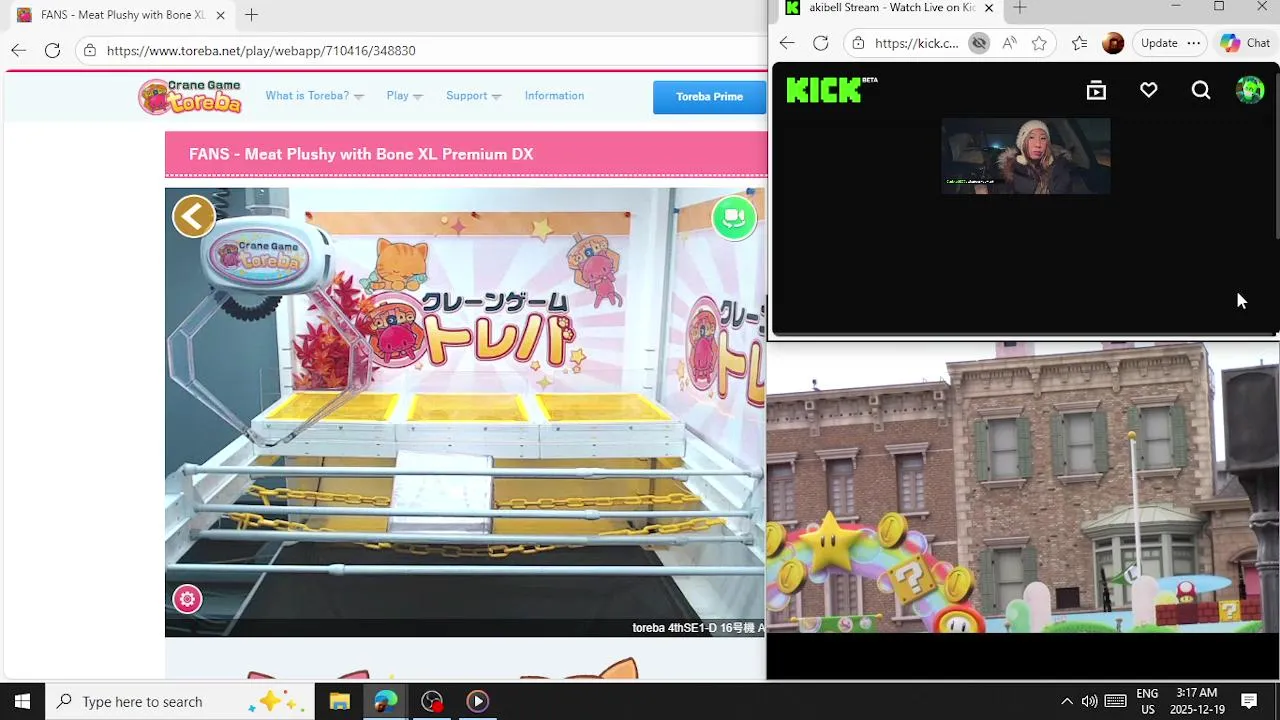The image size is (1280, 720).
Task: Open the Edge profile avatar
Action: [x=1113, y=43]
